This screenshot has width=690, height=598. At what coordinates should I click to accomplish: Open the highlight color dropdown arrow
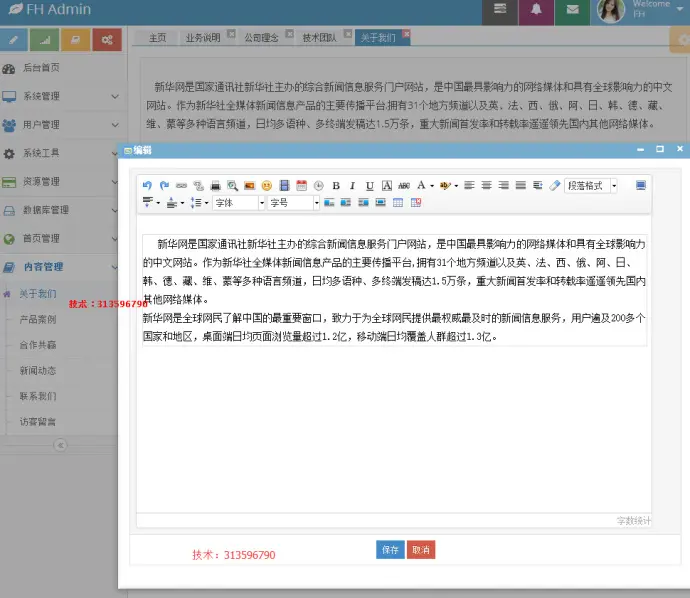pos(456,186)
